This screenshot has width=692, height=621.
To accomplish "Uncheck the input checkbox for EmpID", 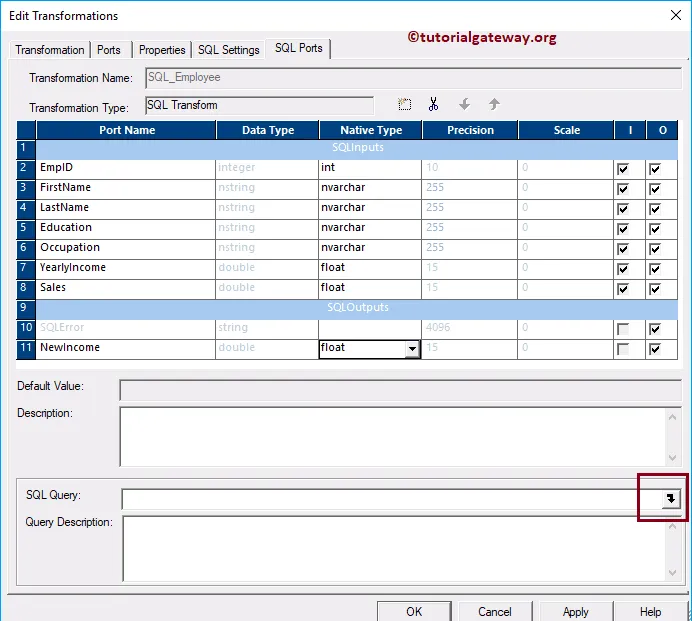I will 623,169.
